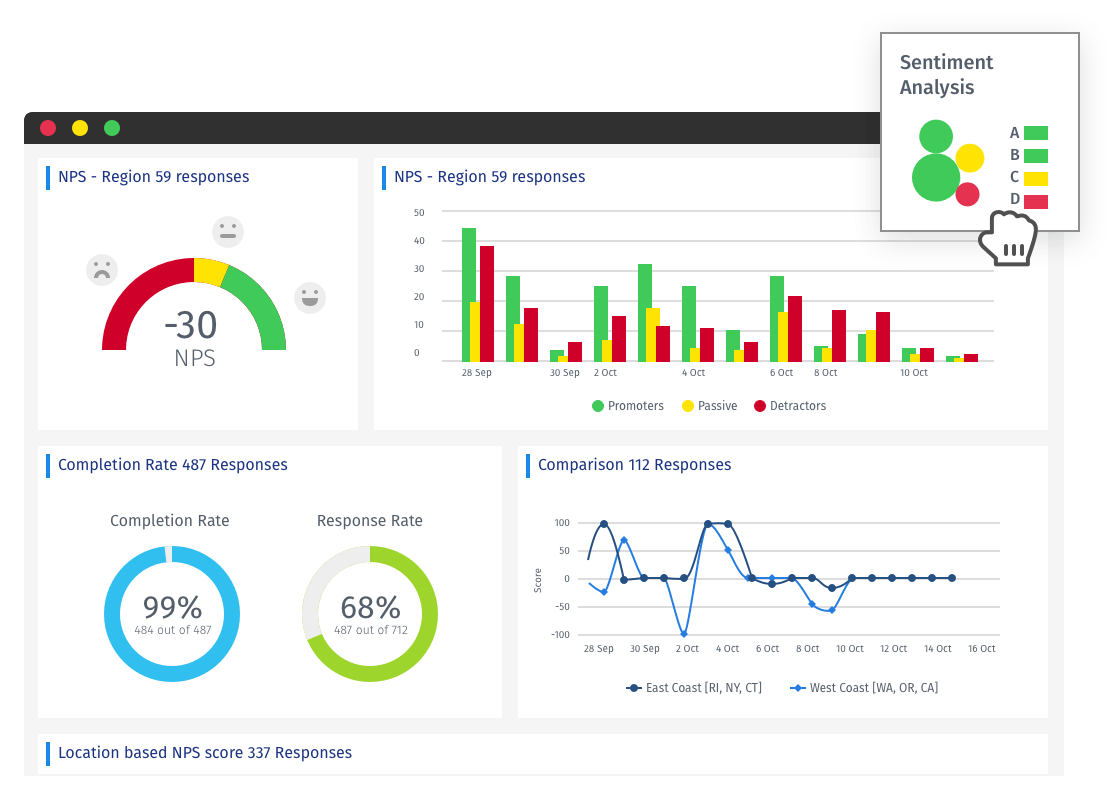Select the green swatch next to label A

tap(1036, 132)
